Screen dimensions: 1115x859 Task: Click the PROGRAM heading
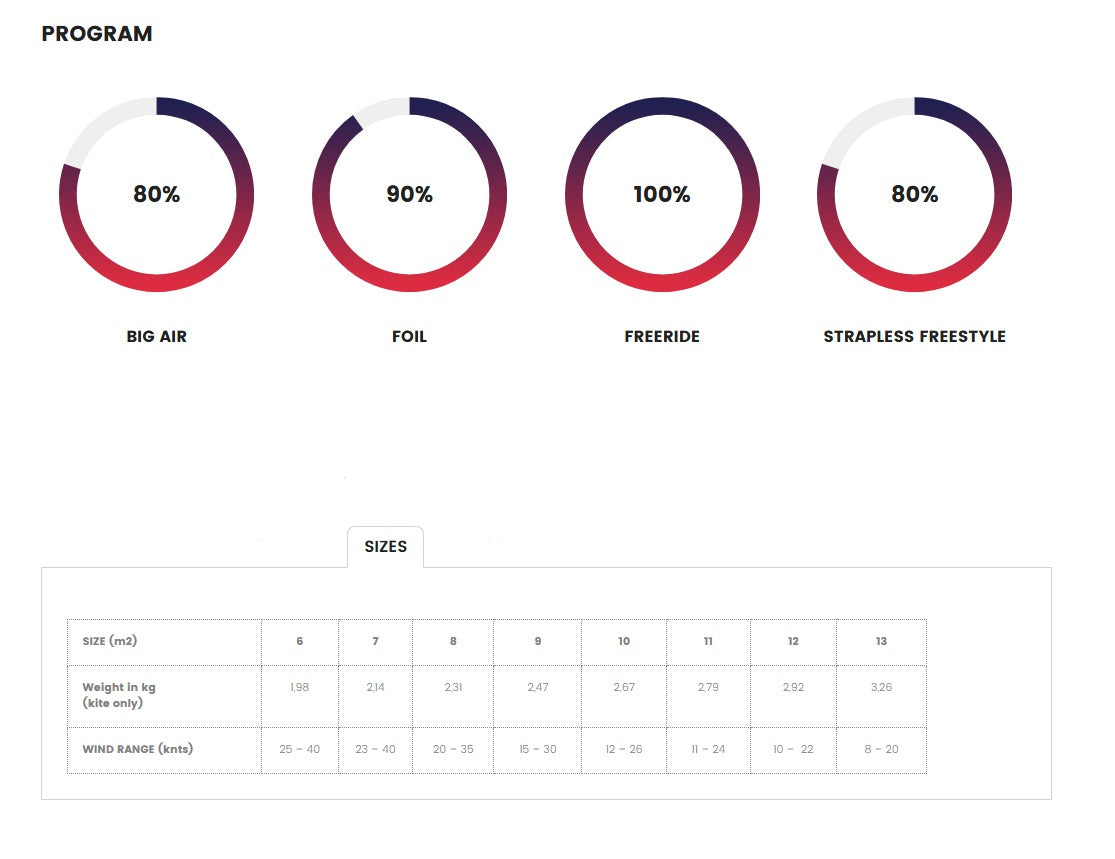97,34
